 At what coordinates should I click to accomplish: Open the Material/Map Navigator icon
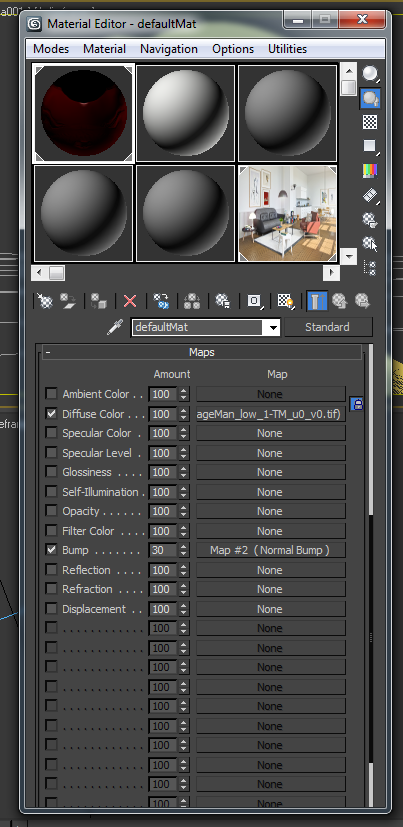tap(370, 268)
